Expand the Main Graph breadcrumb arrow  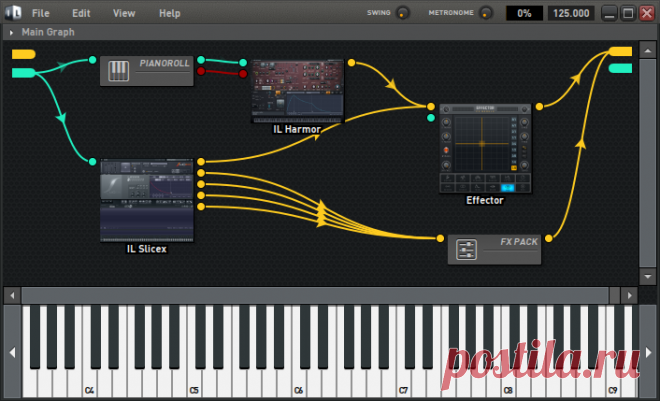[x=11, y=32]
